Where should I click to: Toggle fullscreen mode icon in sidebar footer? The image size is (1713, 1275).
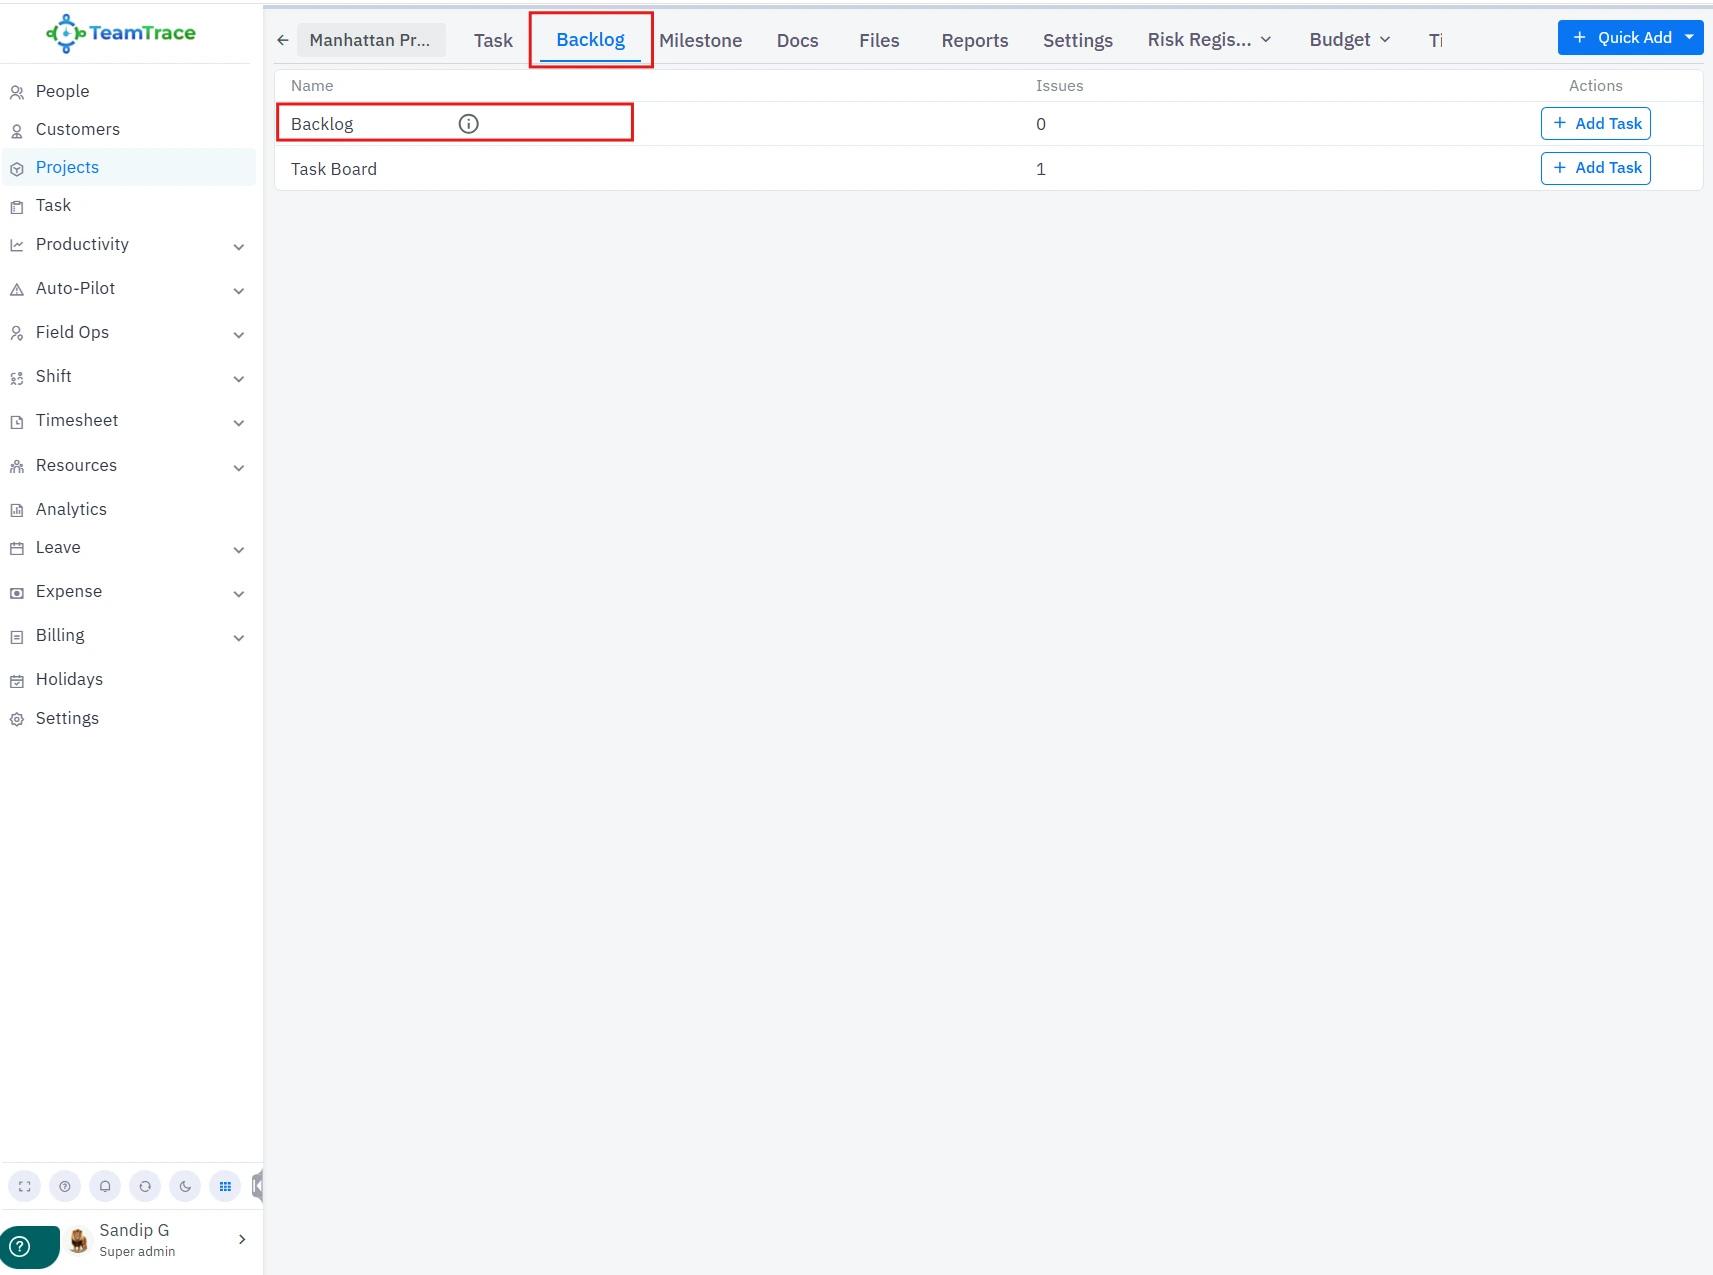click(25, 1186)
